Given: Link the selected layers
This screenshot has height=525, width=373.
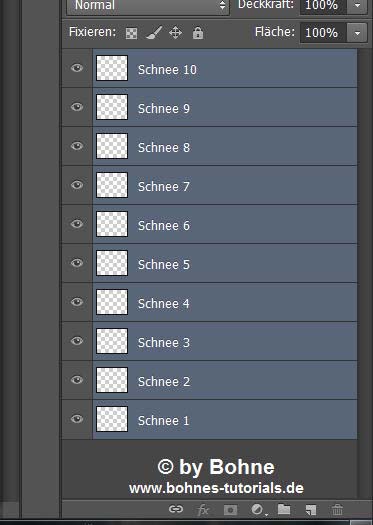Looking at the screenshot, I should [176, 509].
